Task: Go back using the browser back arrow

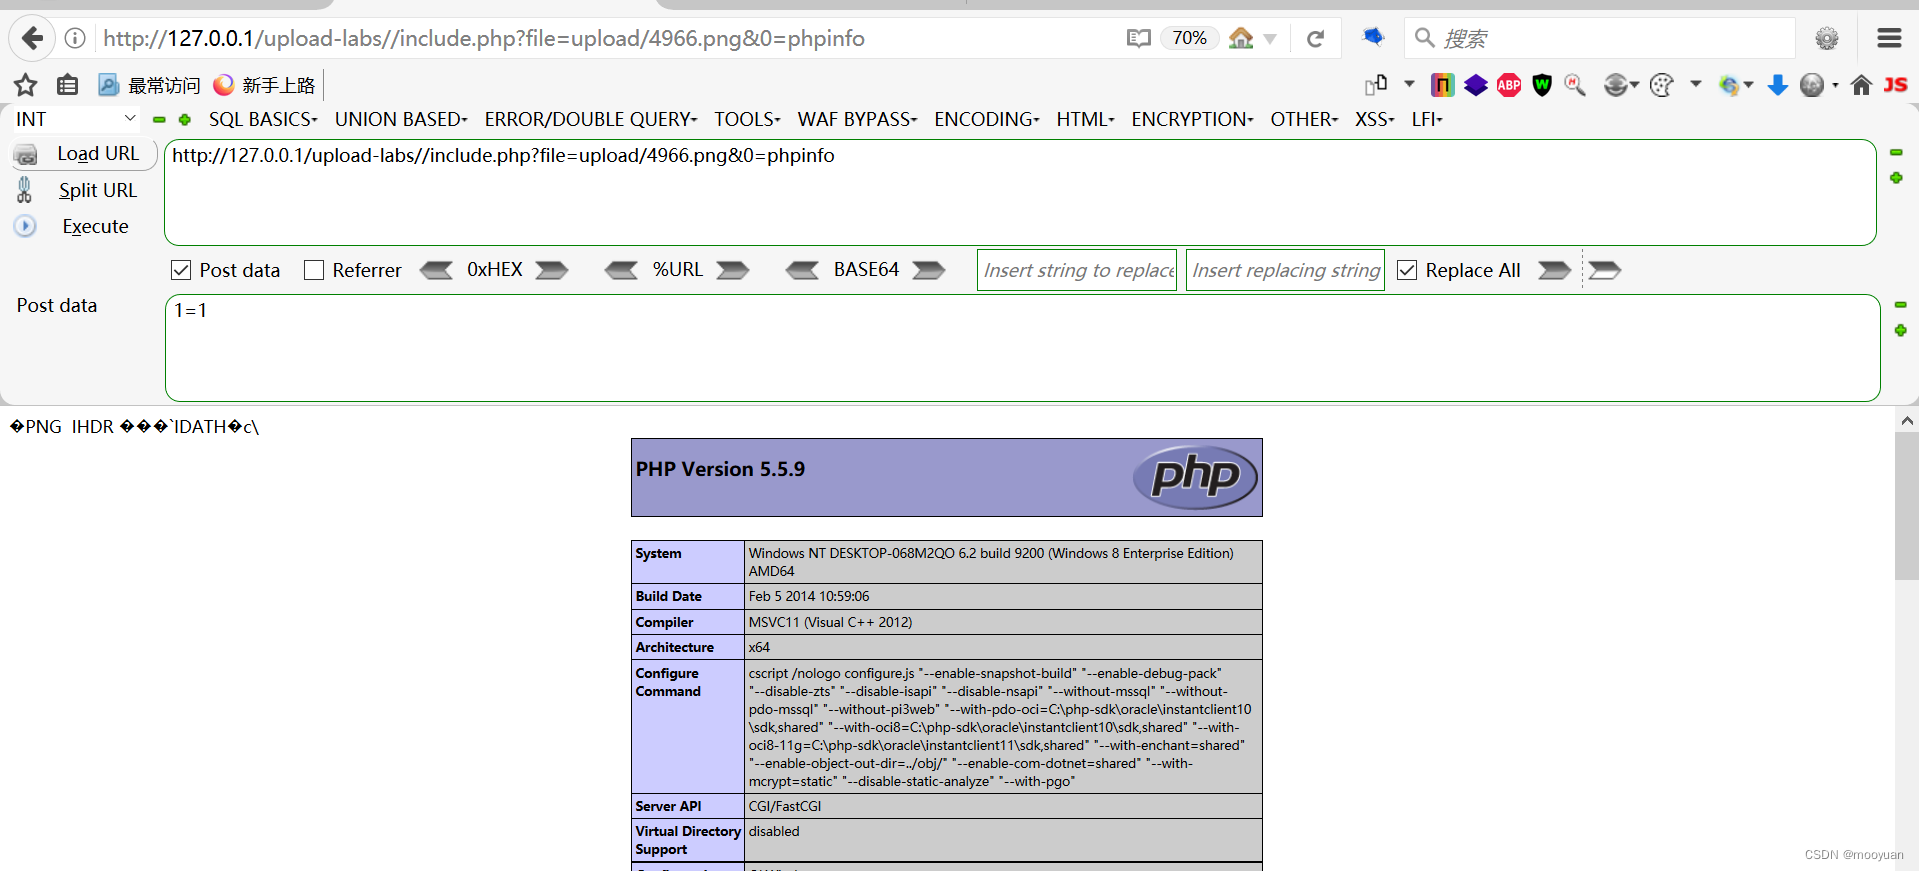Action: pyautogui.click(x=32, y=38)
